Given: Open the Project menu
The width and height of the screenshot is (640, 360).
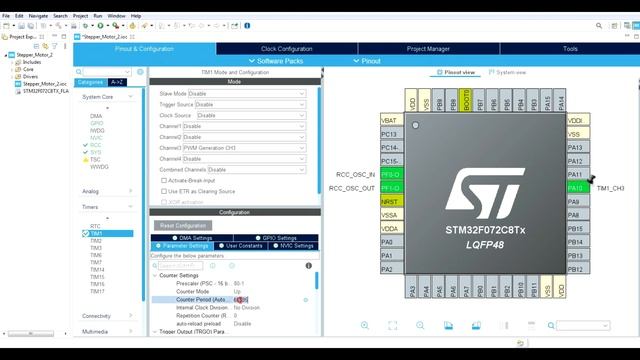Looking at the screenshot, I should (80, 16).
